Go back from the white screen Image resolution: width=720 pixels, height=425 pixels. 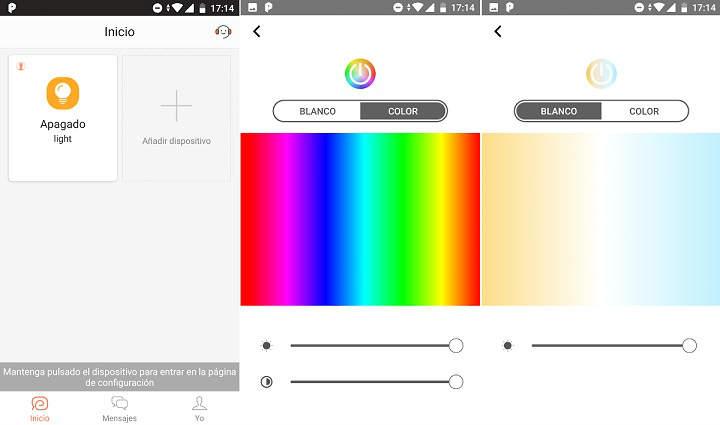pos(498,32)
